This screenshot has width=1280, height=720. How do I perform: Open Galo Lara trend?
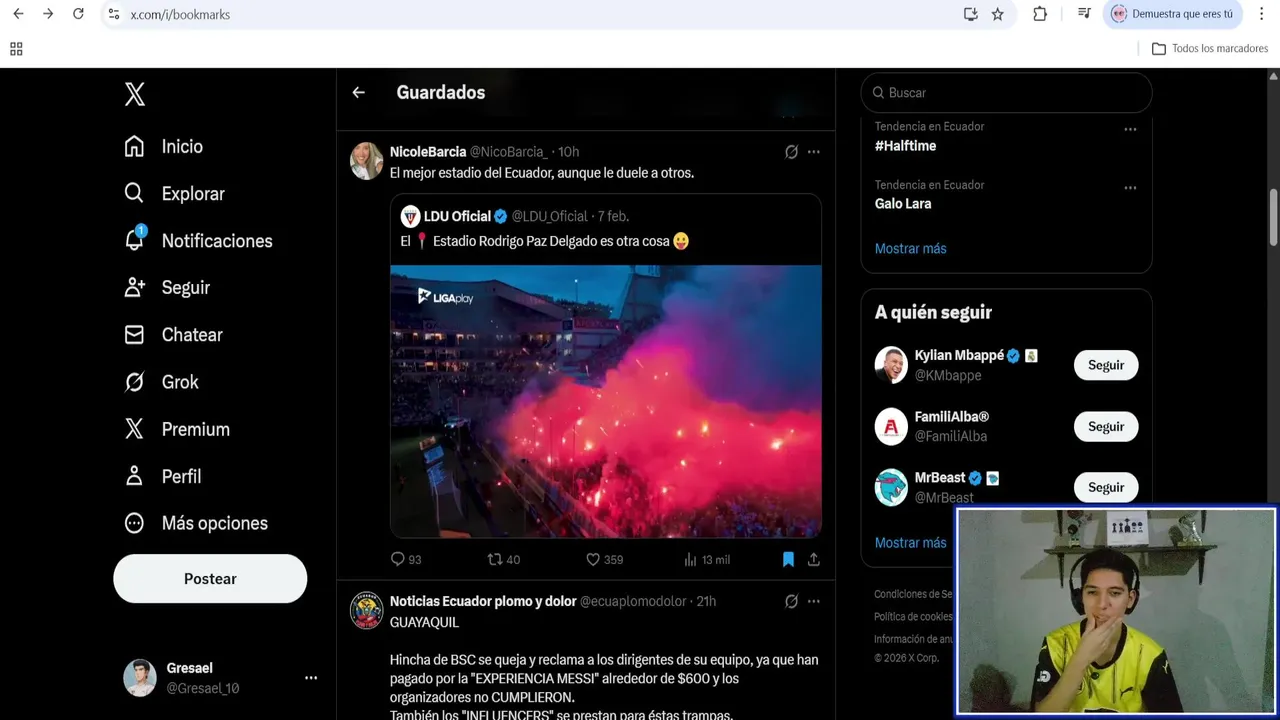tap(903, 203)
